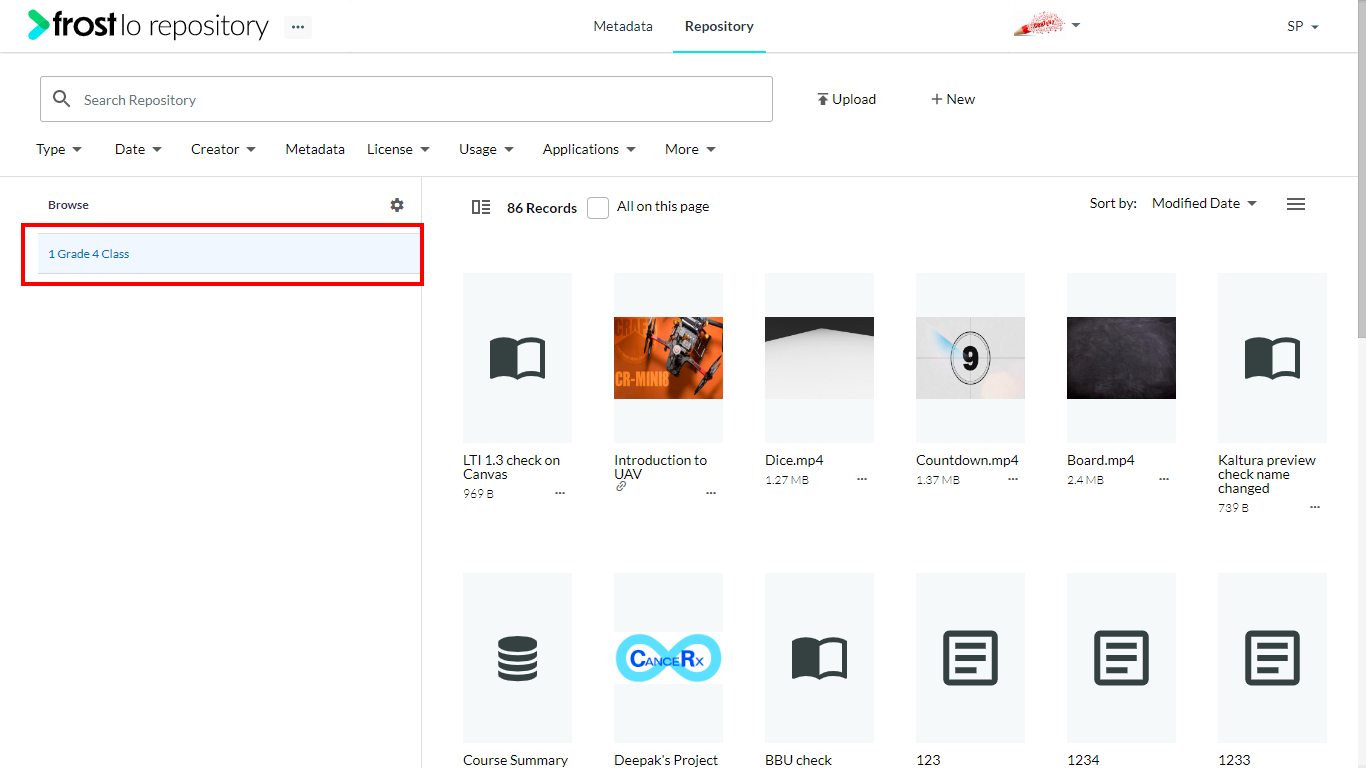Open the Board.mp4 thumbnail
The image size is (1366, 768).
pos(1121,358)
